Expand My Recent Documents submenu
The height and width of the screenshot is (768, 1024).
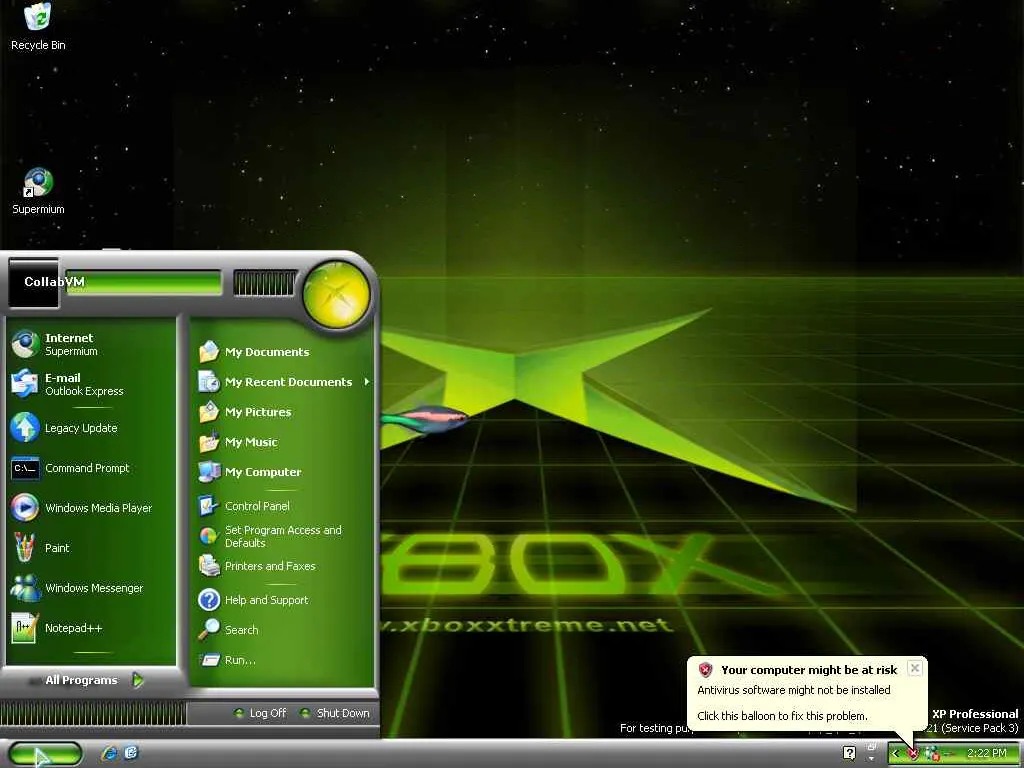283,382
